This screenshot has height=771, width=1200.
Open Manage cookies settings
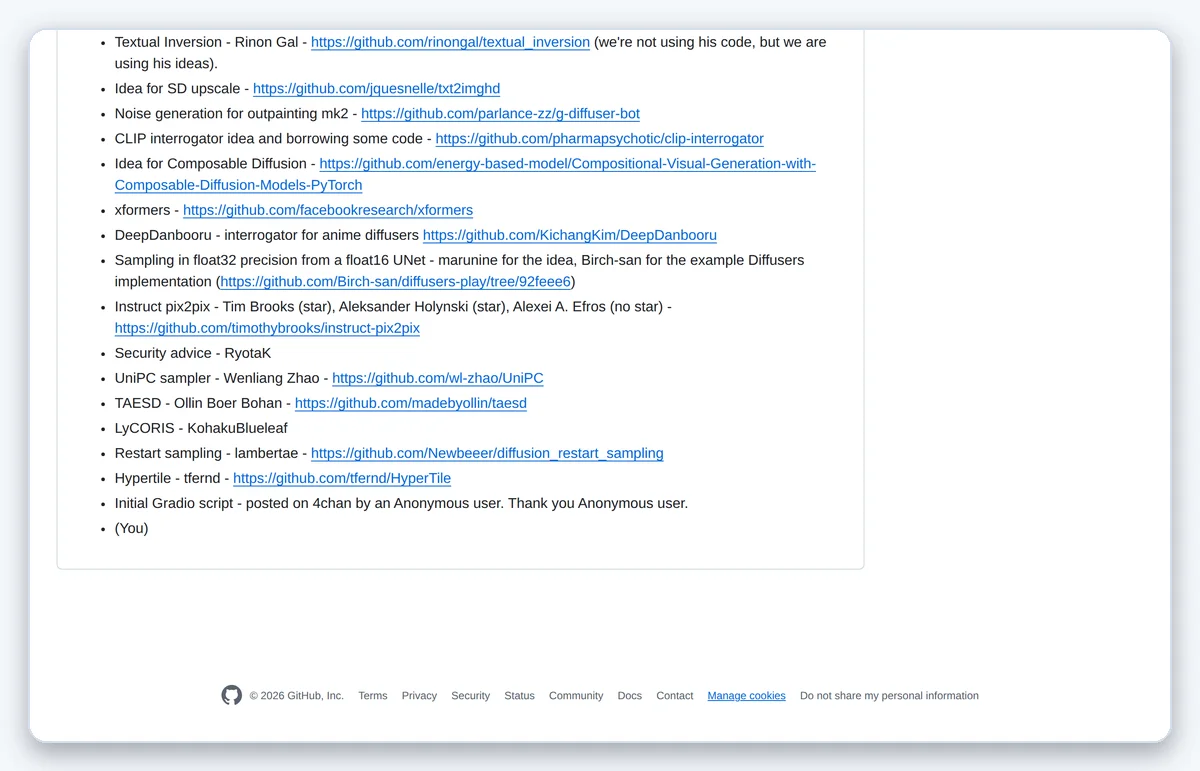point(747,696)
